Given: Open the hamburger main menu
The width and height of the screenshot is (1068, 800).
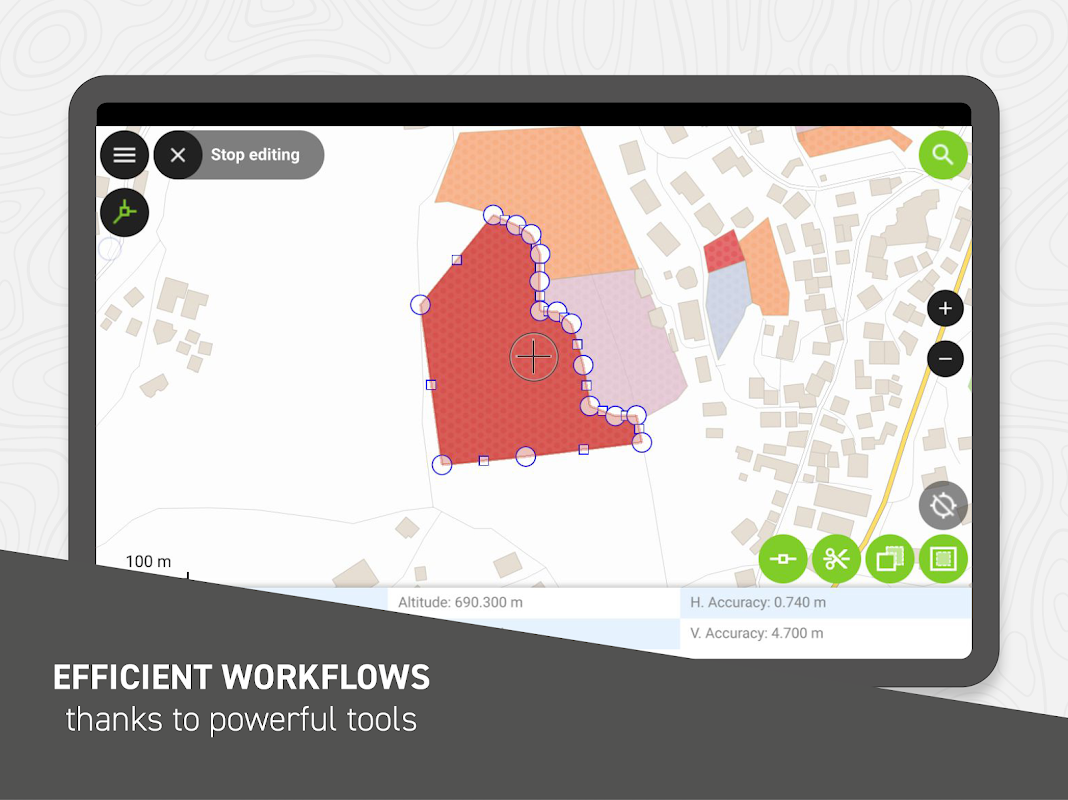Looking at the screenshot, I should pyautogui.click(x=125, y=155).
